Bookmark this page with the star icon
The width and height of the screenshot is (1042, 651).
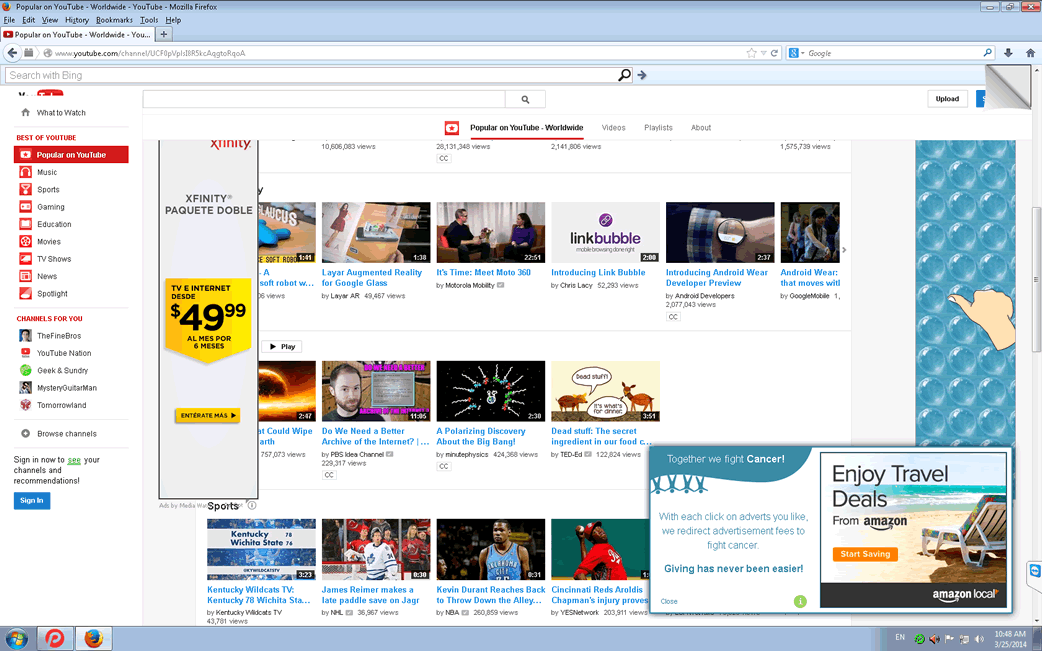(751, 53)
